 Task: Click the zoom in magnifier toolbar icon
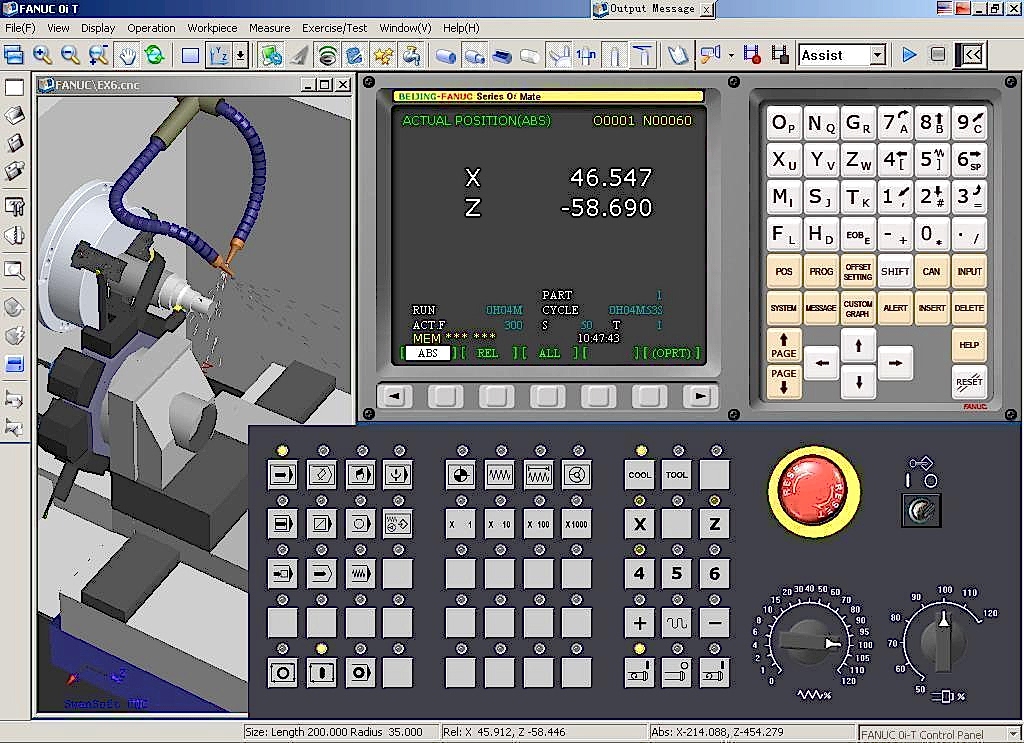point(42,55)
